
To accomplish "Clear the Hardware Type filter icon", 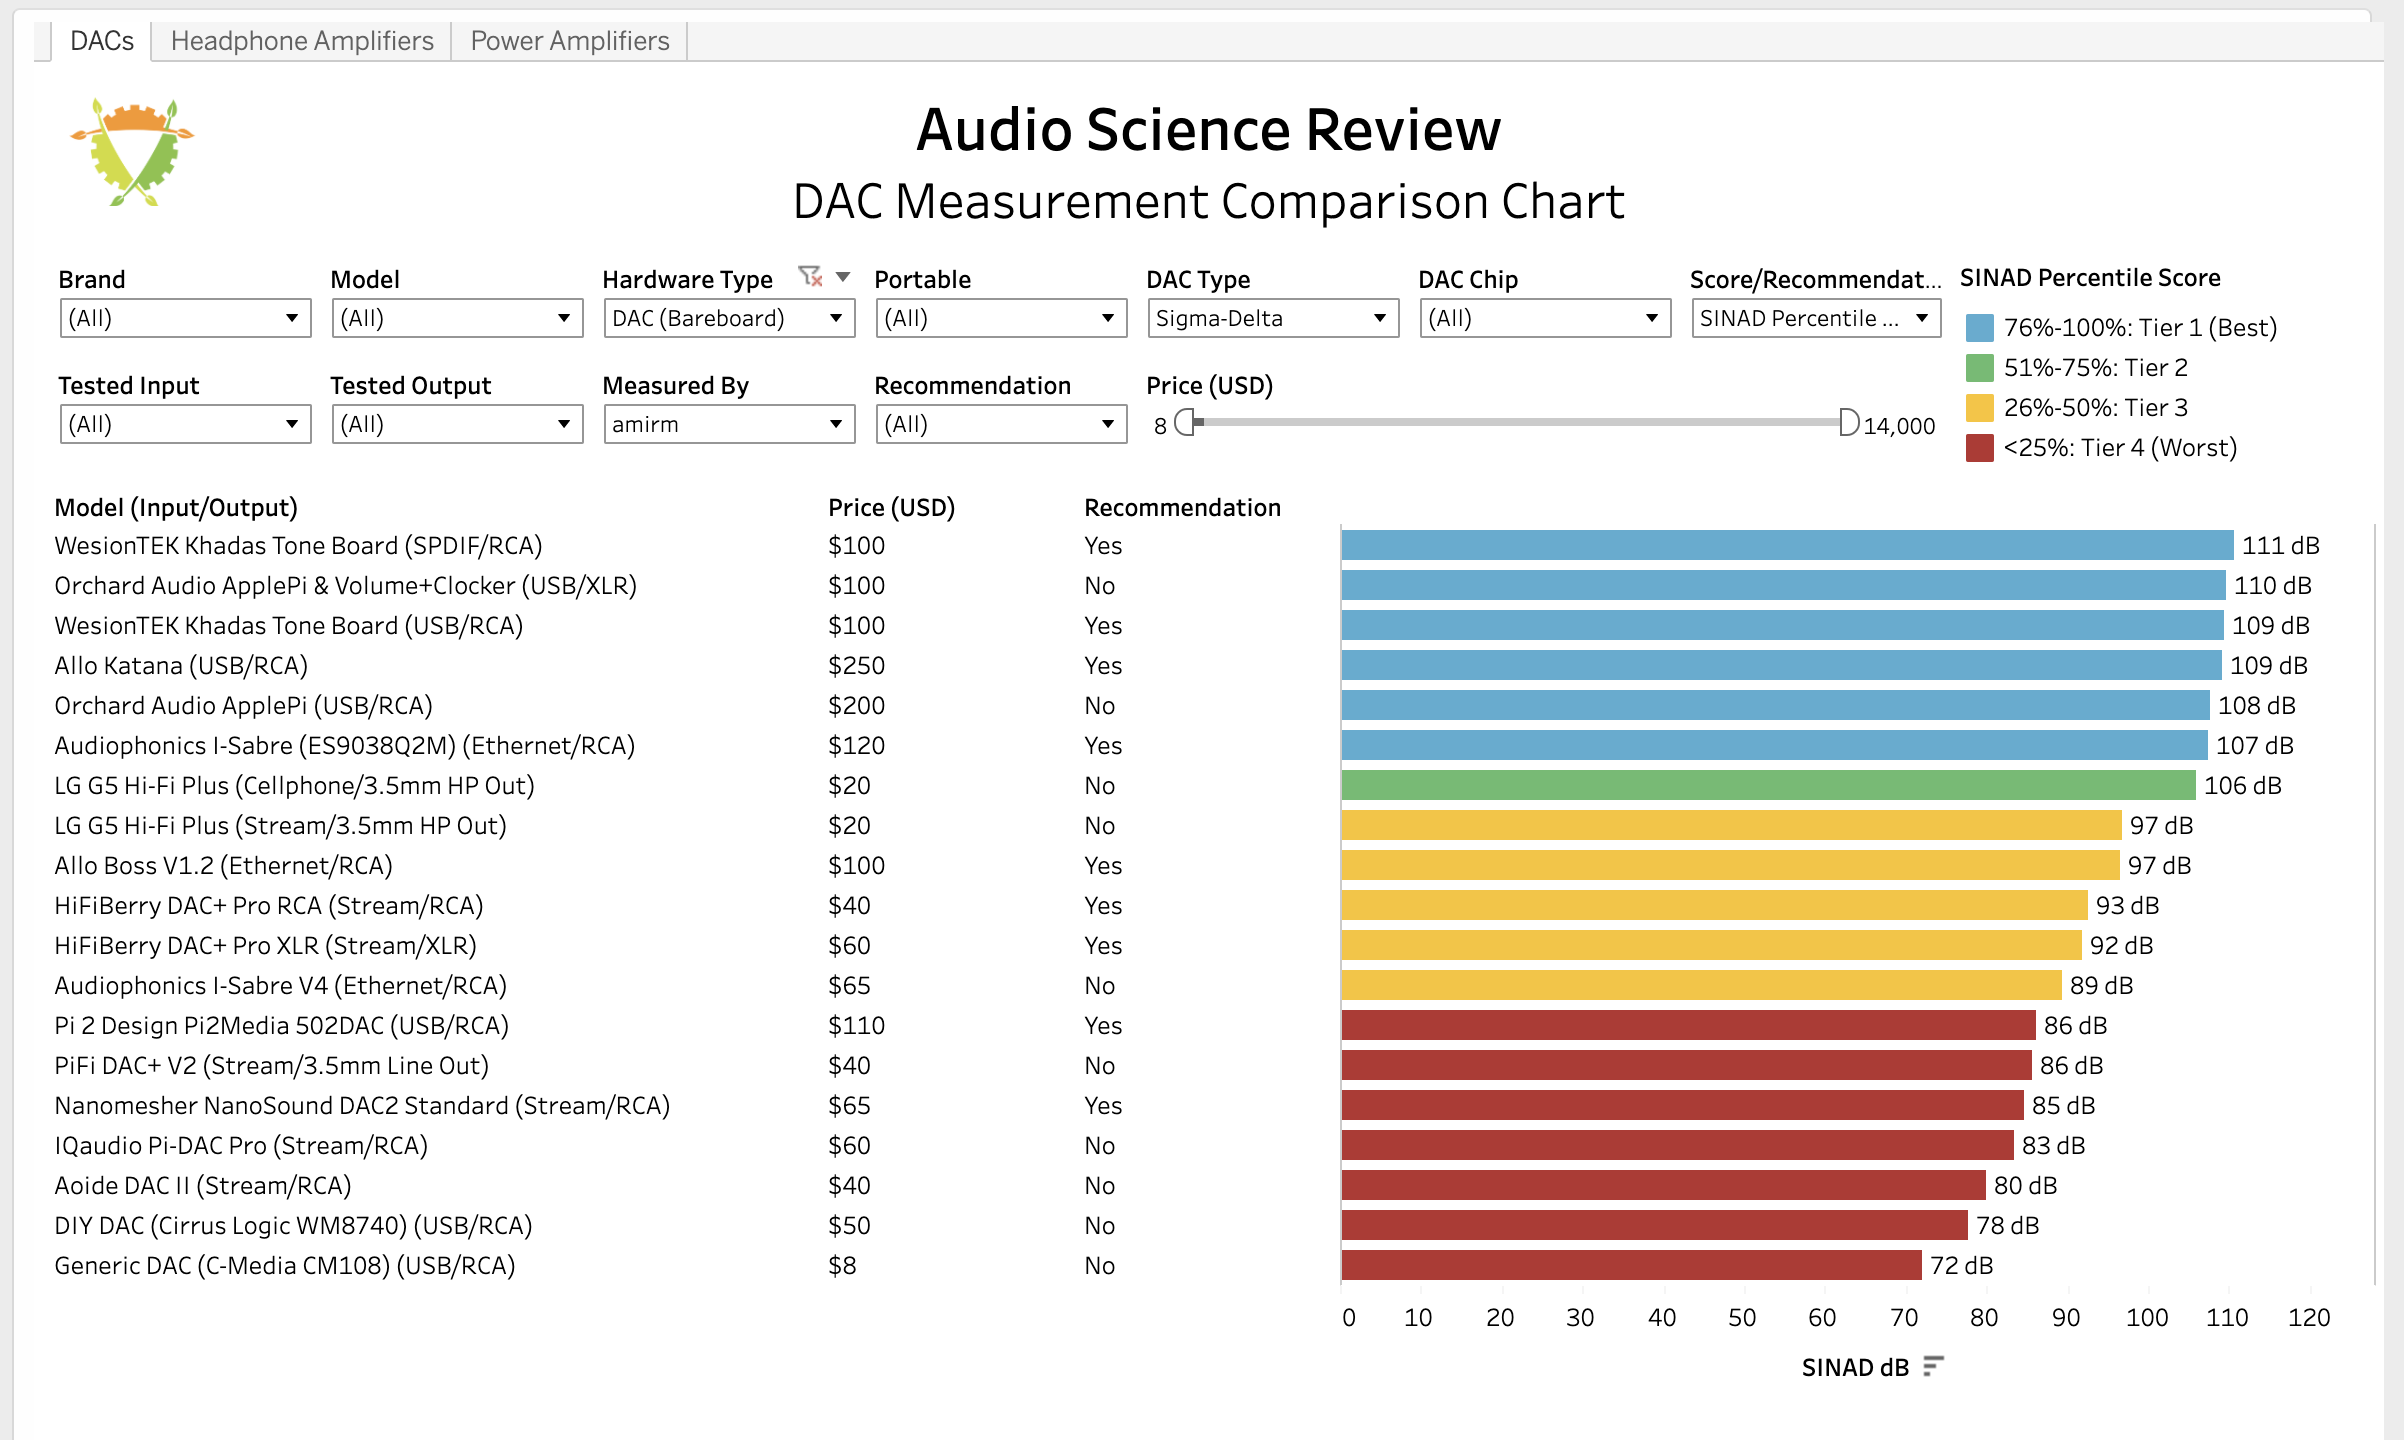I will pyautogui.click(x=810, y=276).
